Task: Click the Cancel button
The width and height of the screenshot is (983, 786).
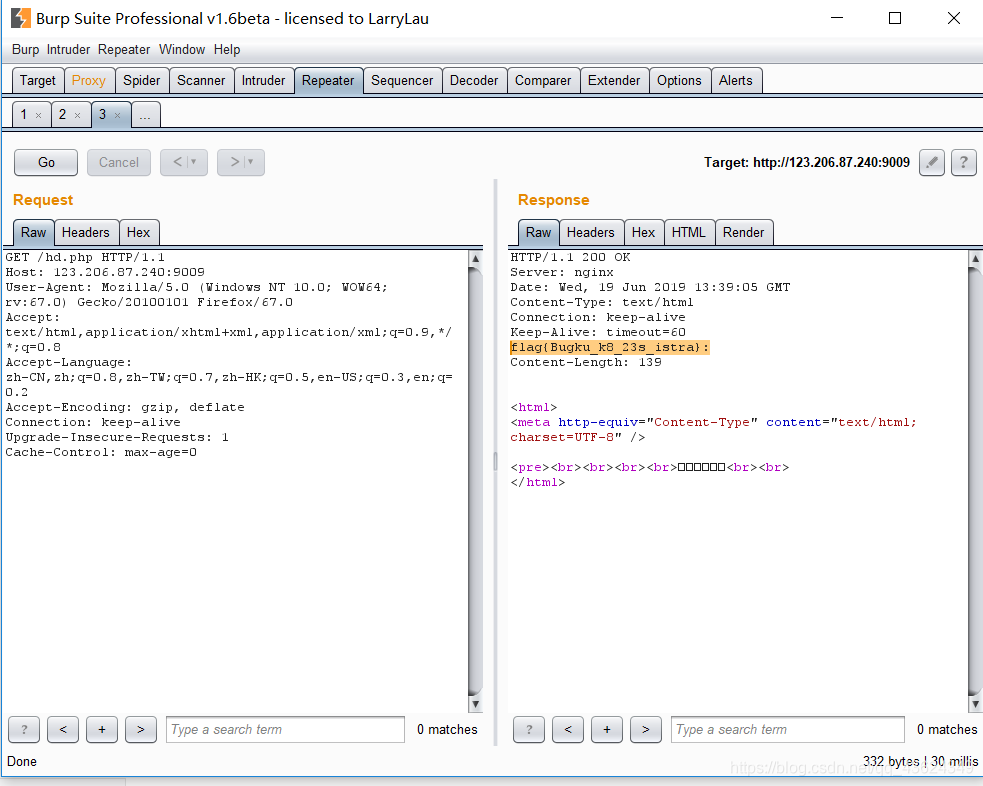Action: point(118,162)
